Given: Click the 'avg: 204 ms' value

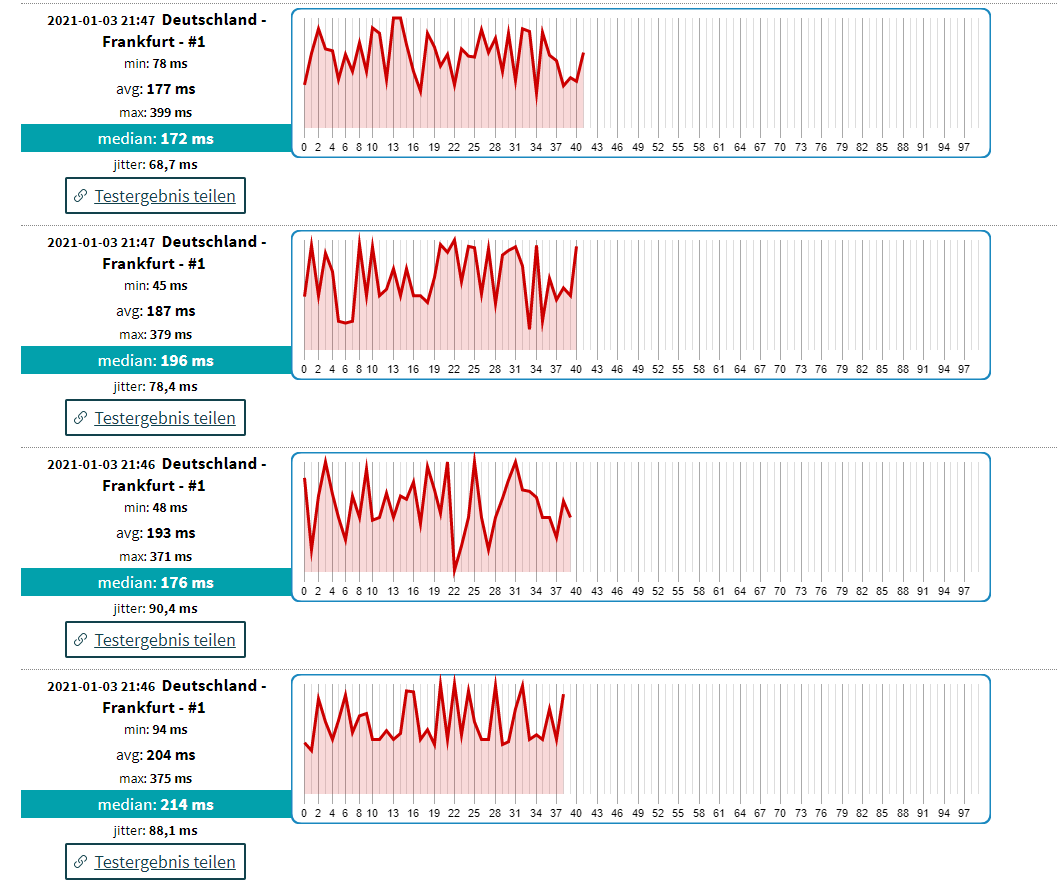Looking at the screenshot, I should click(156, 755).
